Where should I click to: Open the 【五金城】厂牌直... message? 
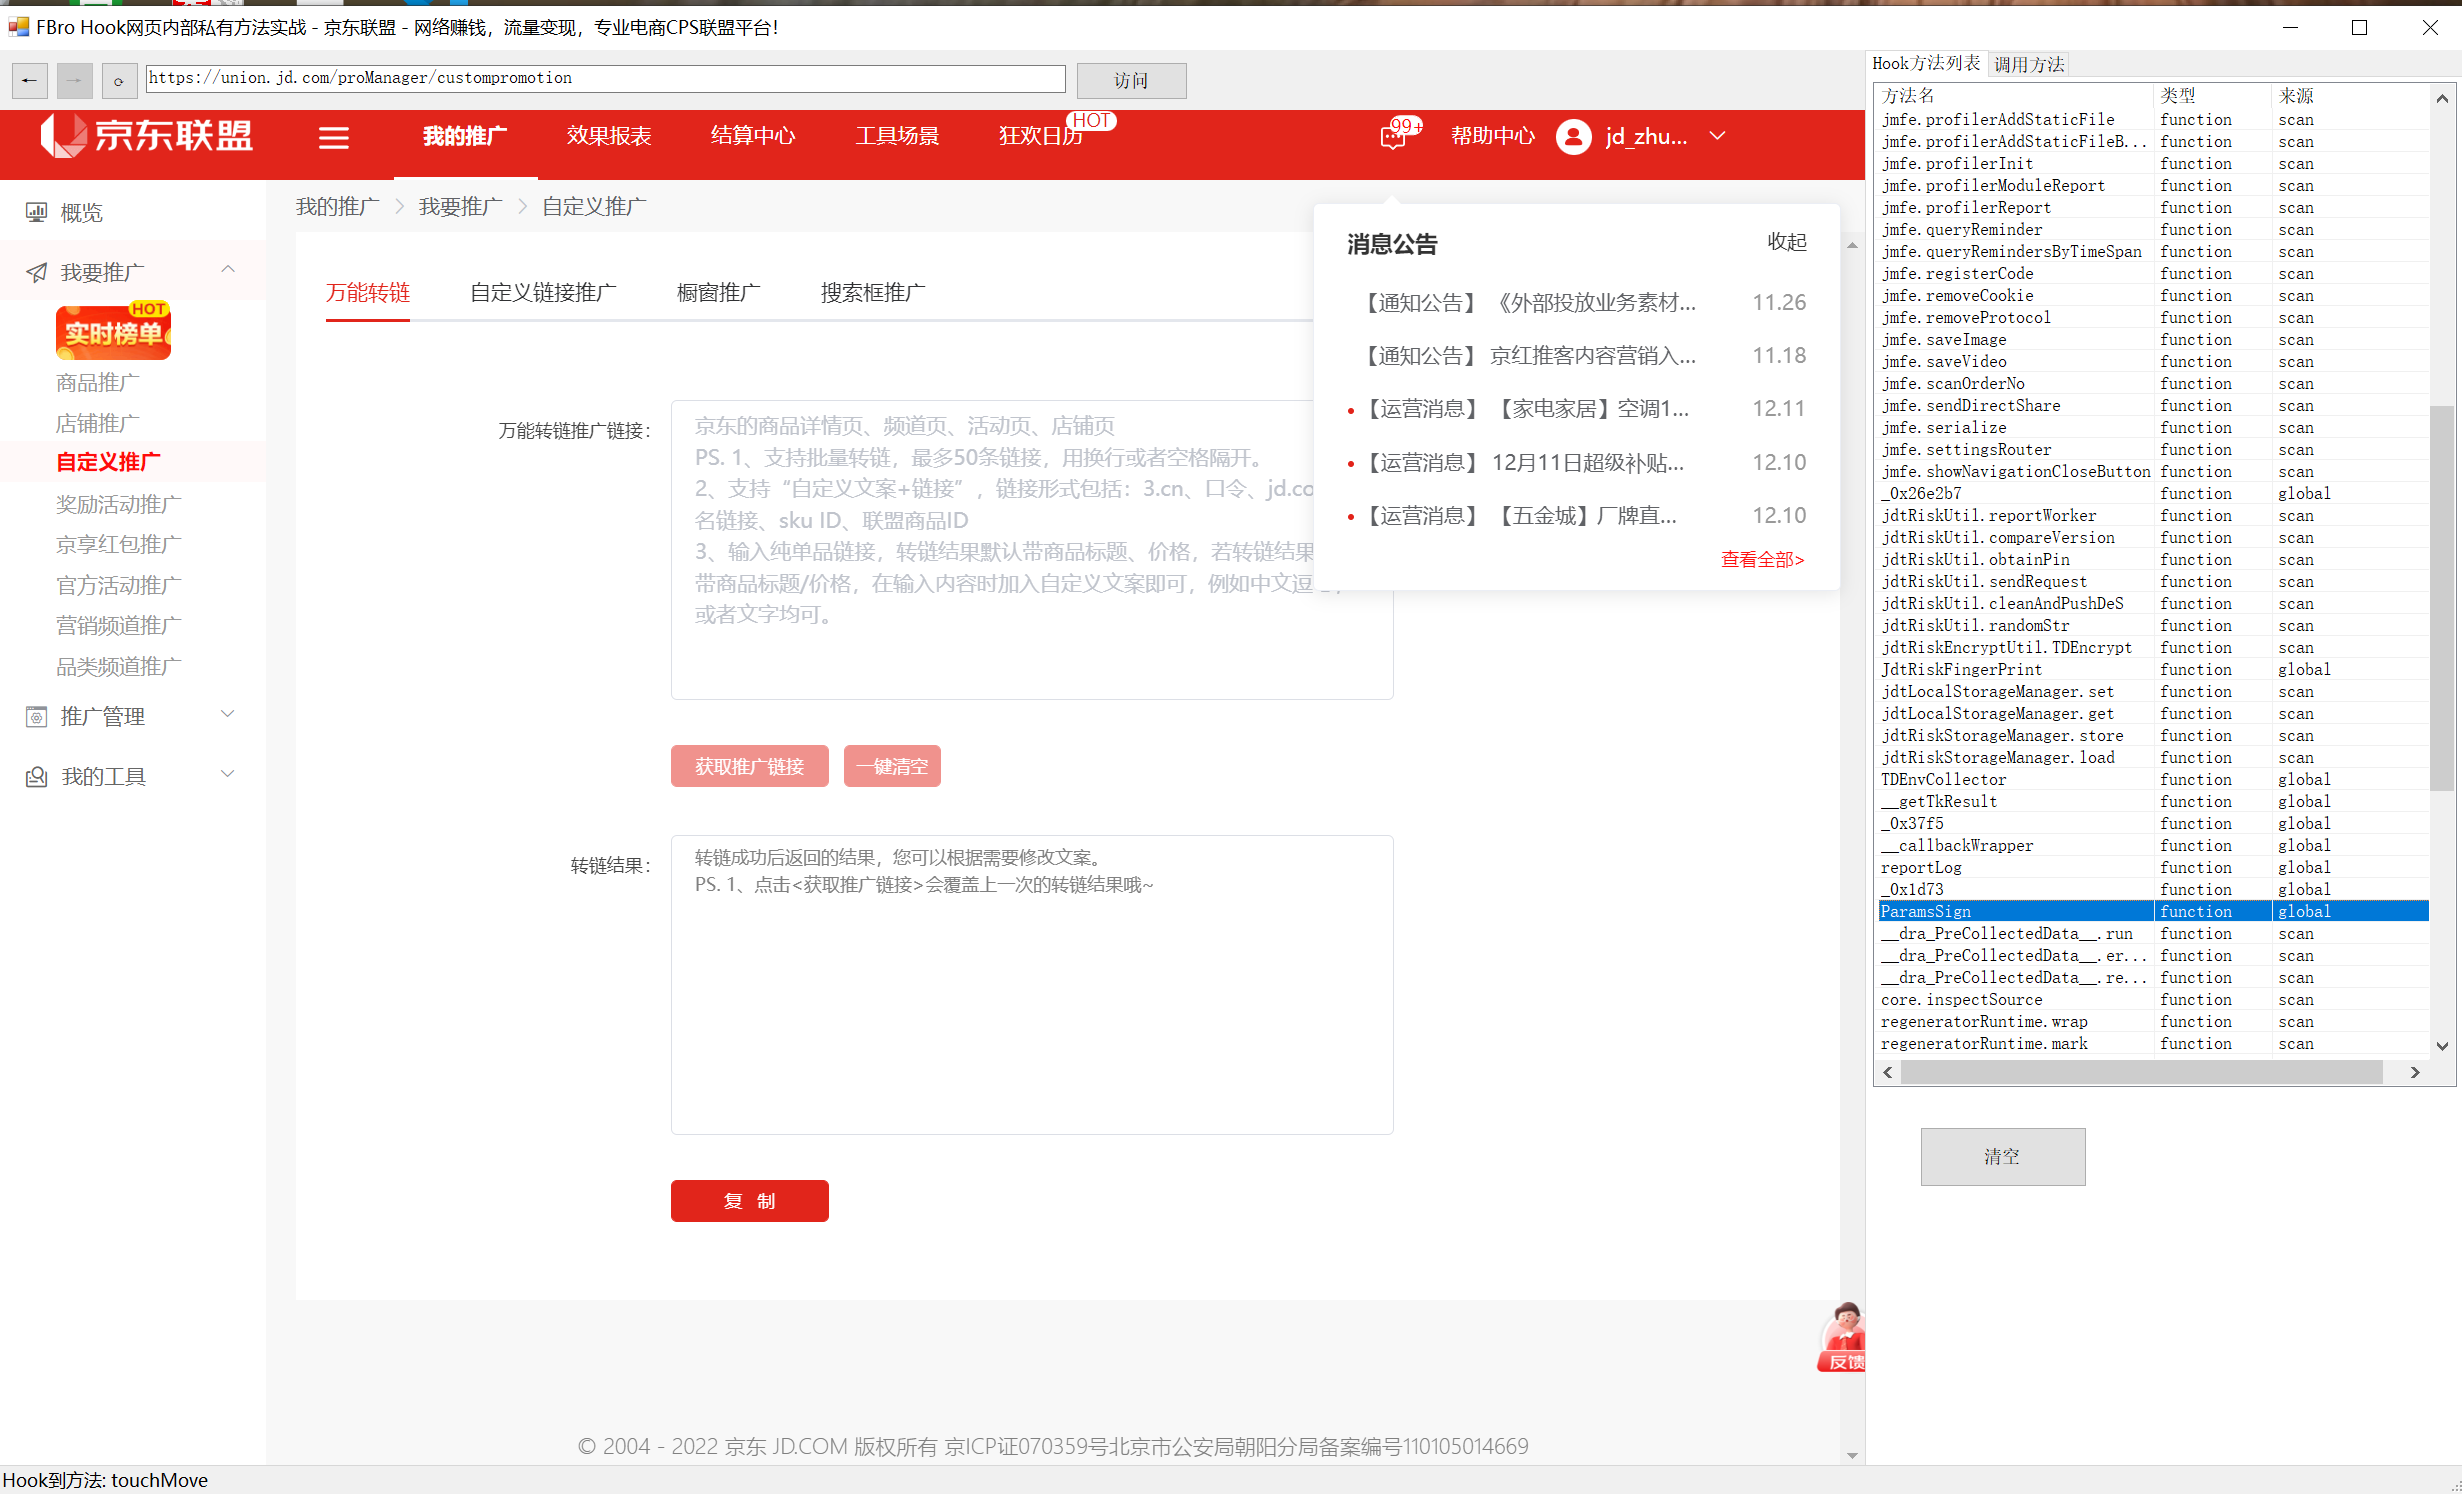(1520, 516)
